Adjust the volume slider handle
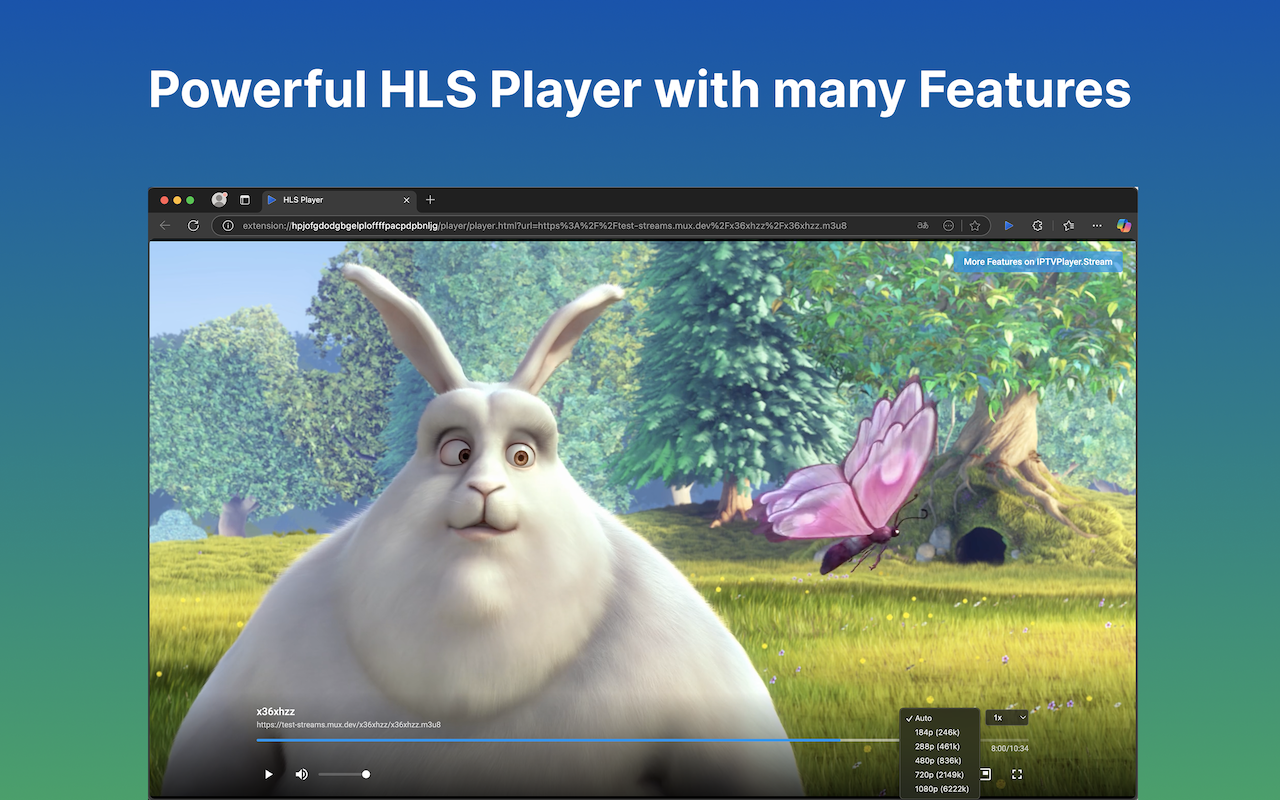 pyautogui.click(x=366, y=774)
